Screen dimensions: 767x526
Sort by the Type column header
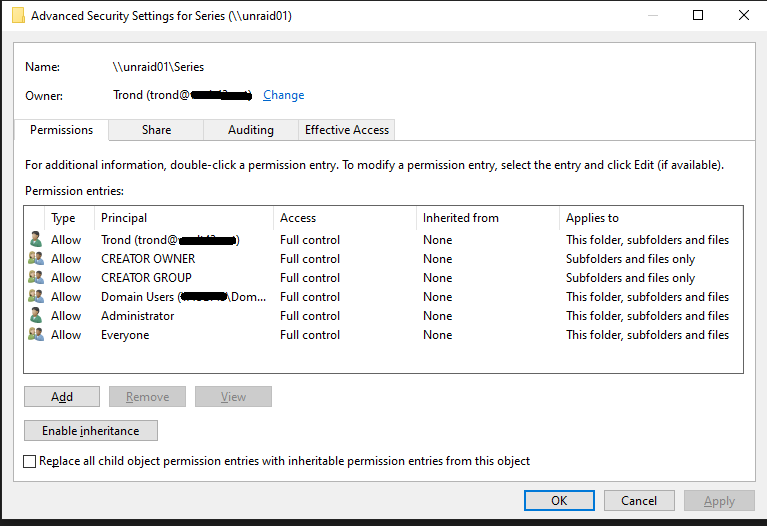(x=69, y=218)
